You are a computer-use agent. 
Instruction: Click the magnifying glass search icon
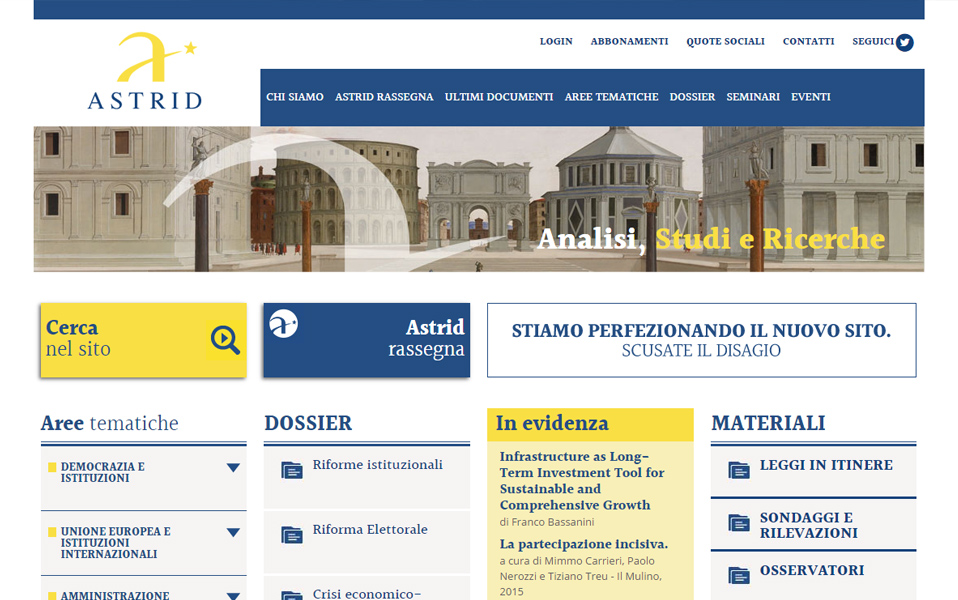click(225, 340)
